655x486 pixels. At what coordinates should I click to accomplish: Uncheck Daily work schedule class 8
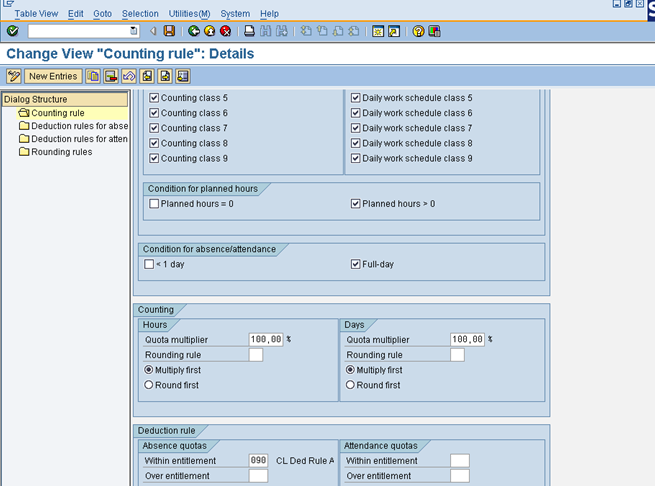355,143
